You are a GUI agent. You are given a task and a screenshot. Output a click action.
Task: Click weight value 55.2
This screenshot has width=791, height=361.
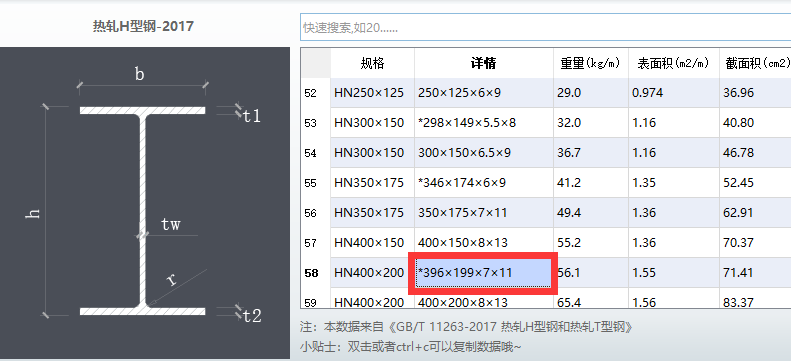click(x=591, y=243)
